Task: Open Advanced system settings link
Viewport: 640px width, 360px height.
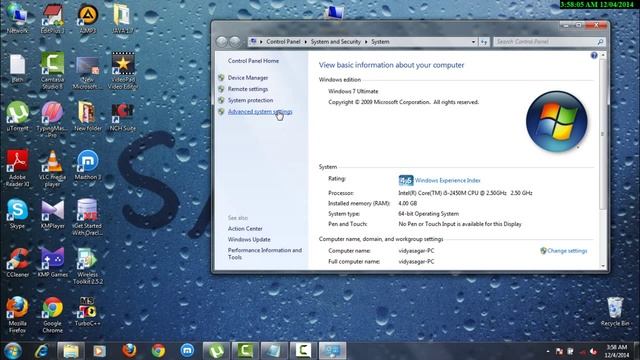Action: pyautogui.click(x=260, y=112)
